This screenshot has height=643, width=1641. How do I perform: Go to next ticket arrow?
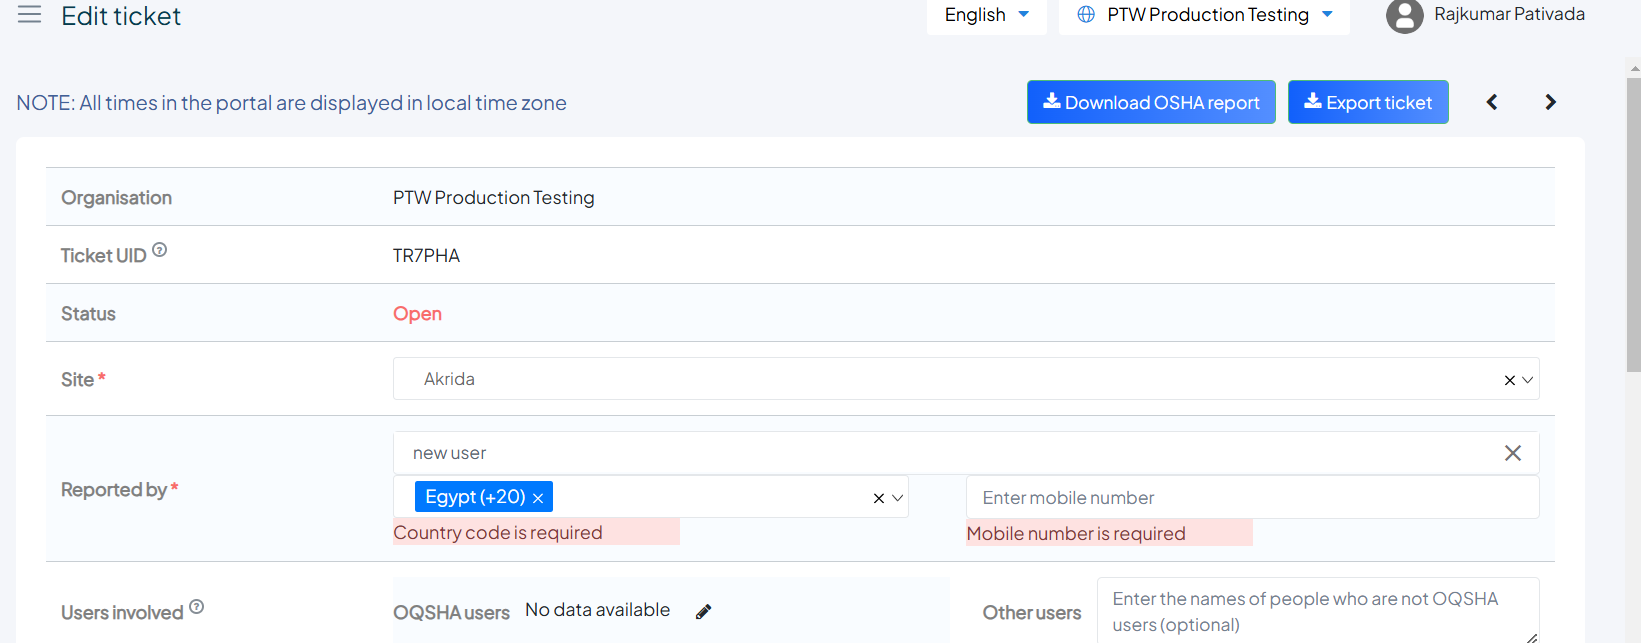pyautogui.click(x=1550, y=102)
